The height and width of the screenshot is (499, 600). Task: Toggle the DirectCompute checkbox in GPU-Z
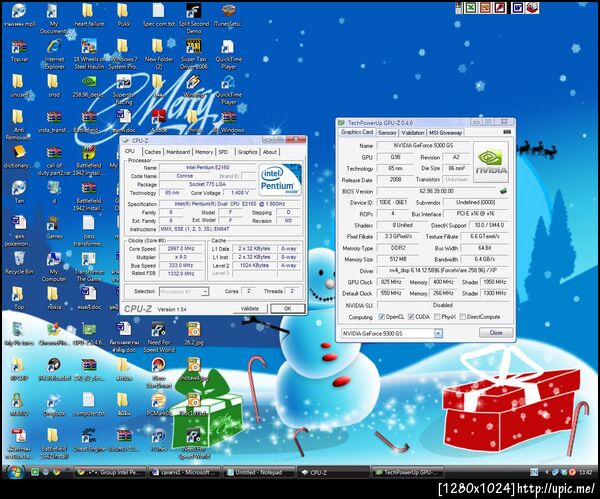coord(463,317)
